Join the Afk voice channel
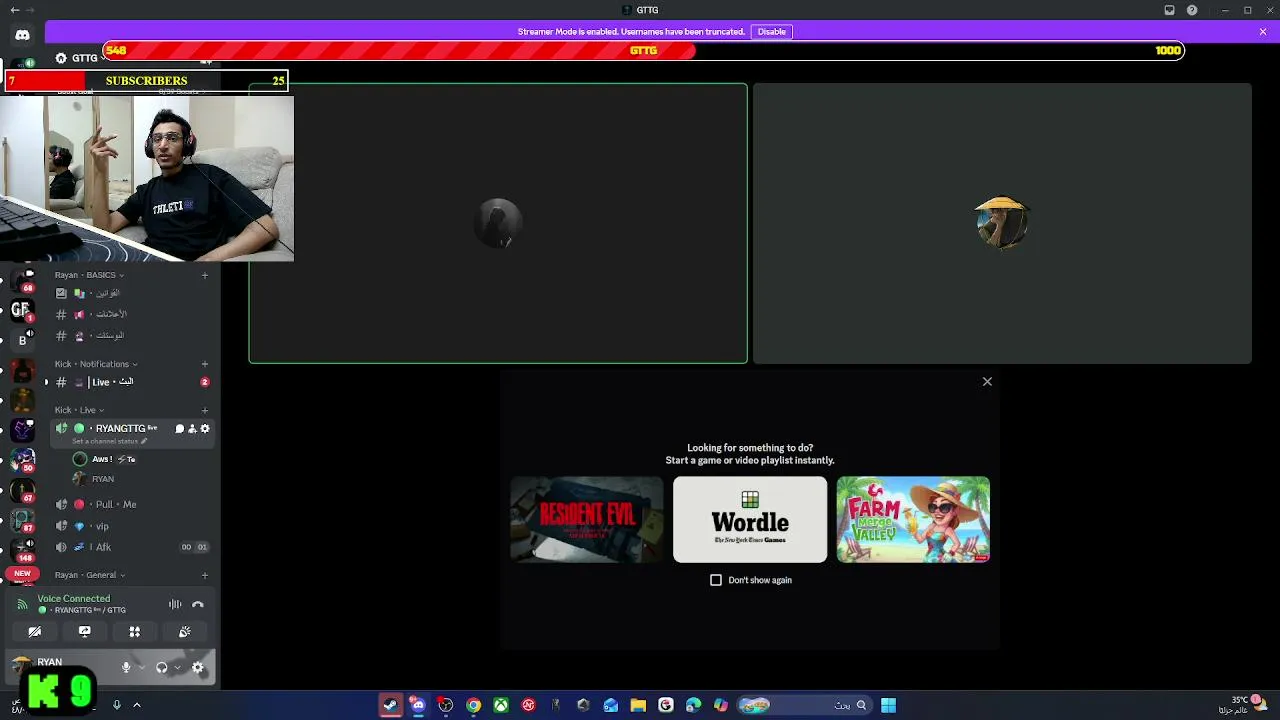This screenshot has width=1280, height=720. click(132, 547)
